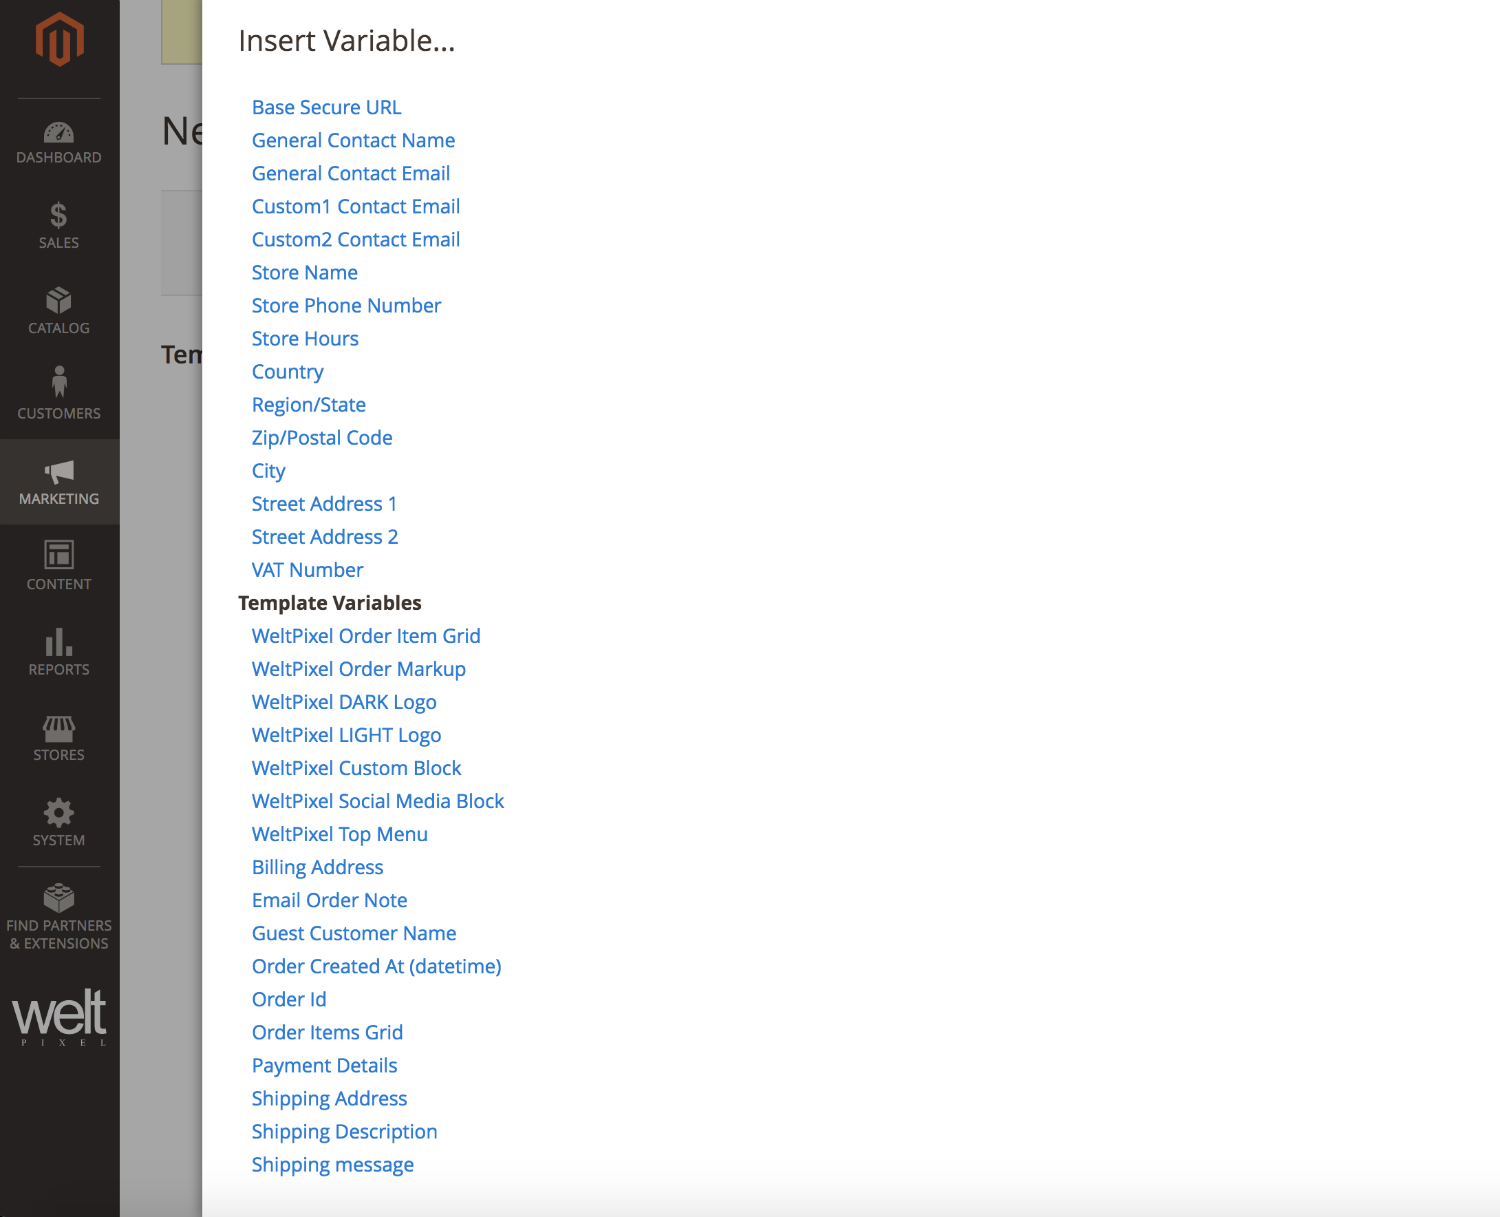Screen dimensions: 1500x1217
Task: Insert the WeltPixel Social Media Block
Action: [378, 801]
